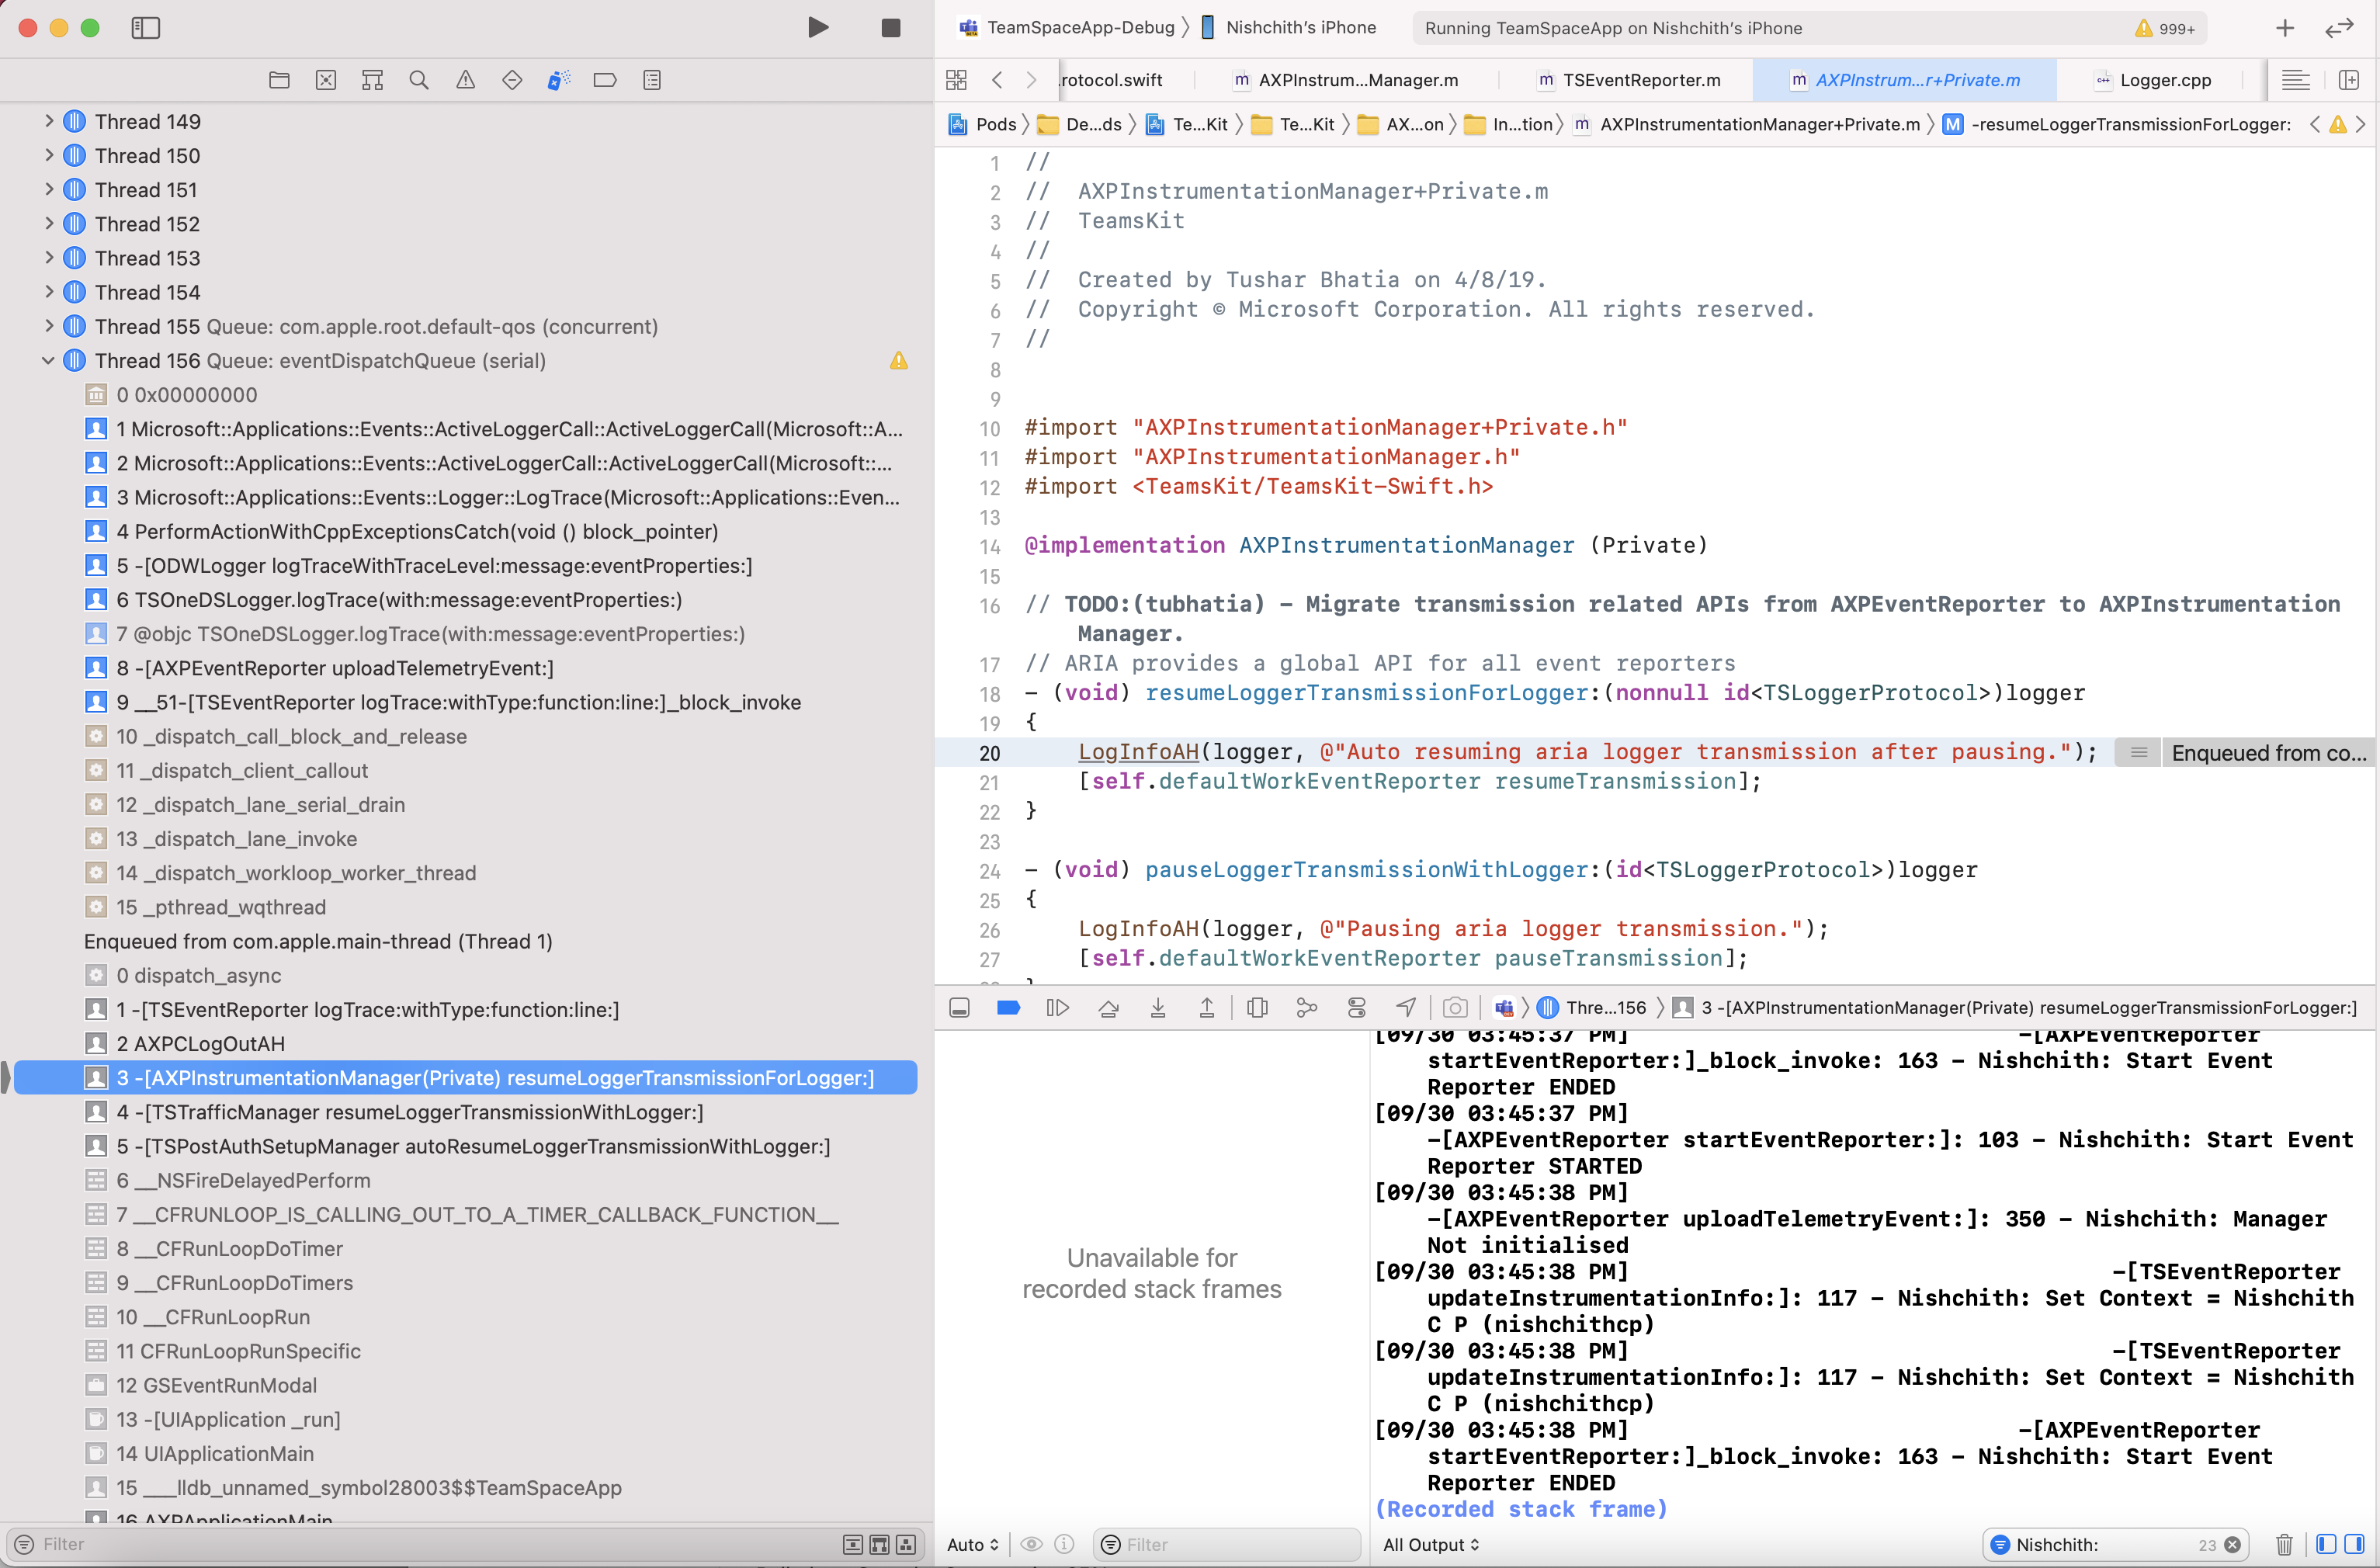Toggle breakpoint activation in debug bar

click(1008, 1007)
